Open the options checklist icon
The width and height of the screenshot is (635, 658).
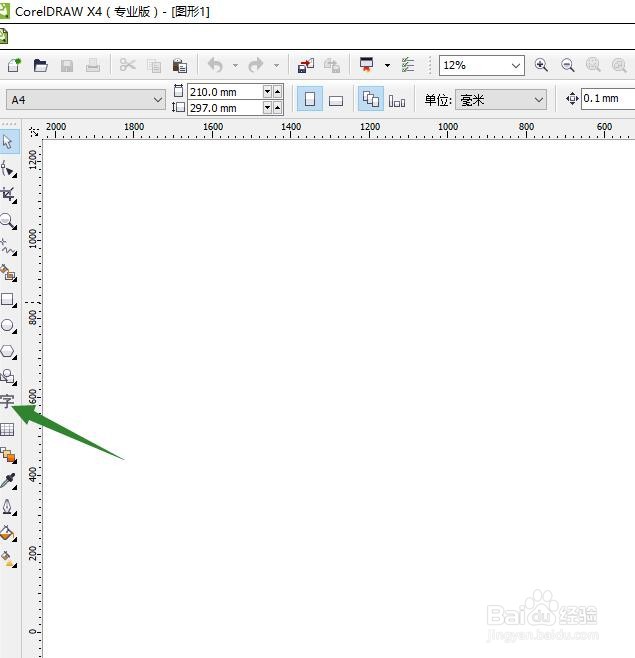click(408, 65)
